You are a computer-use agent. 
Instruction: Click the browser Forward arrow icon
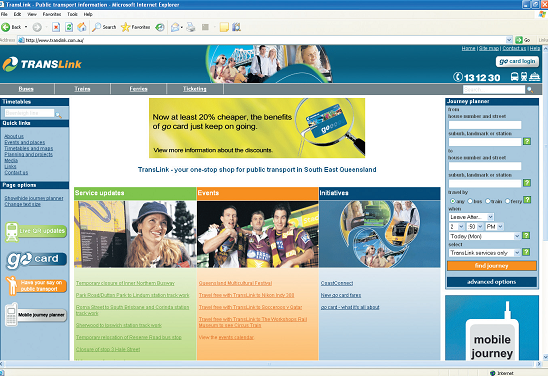[x=37, y=27]
